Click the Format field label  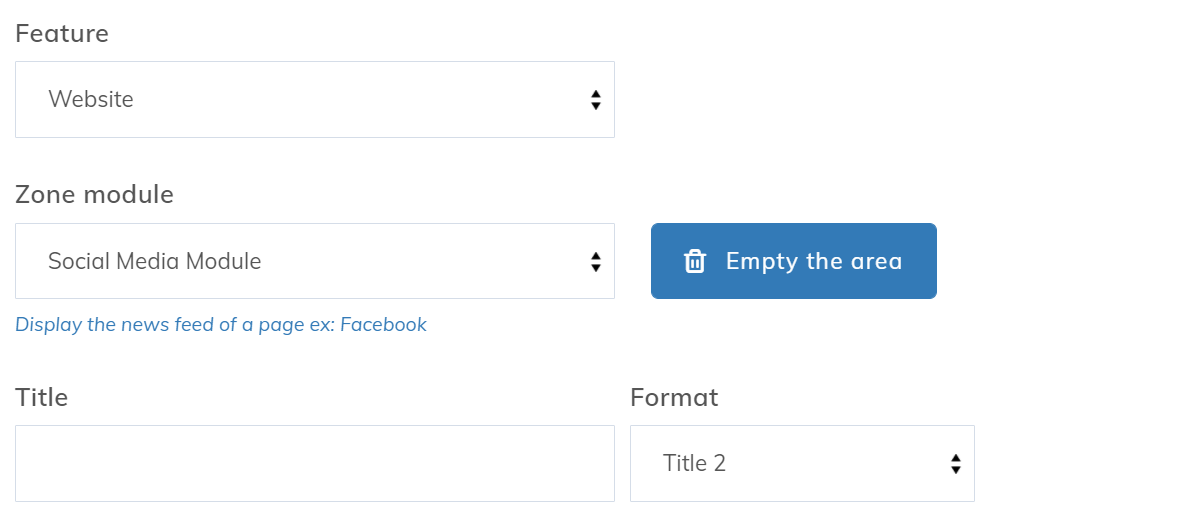674,397
